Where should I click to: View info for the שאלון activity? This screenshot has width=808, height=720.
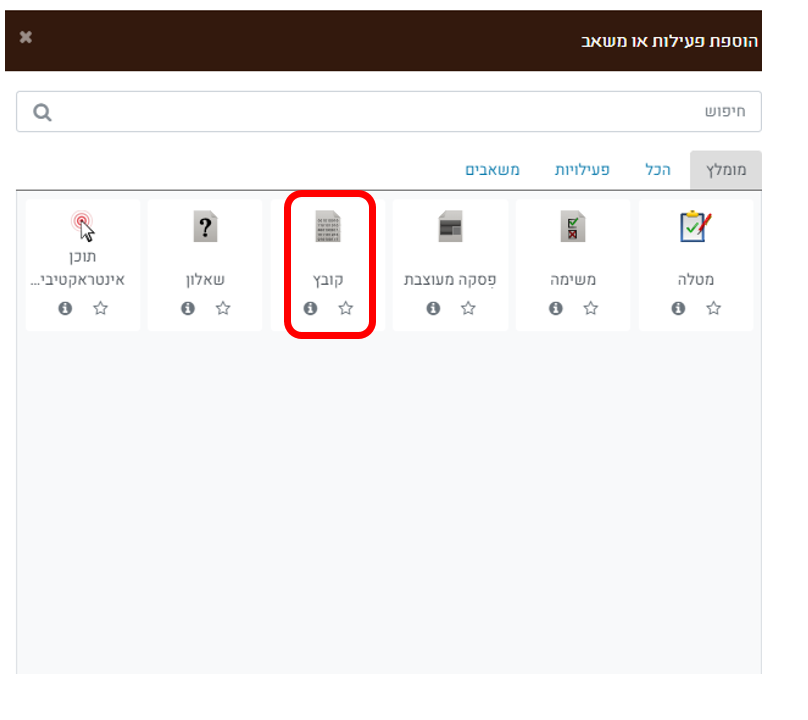[188, 309]
